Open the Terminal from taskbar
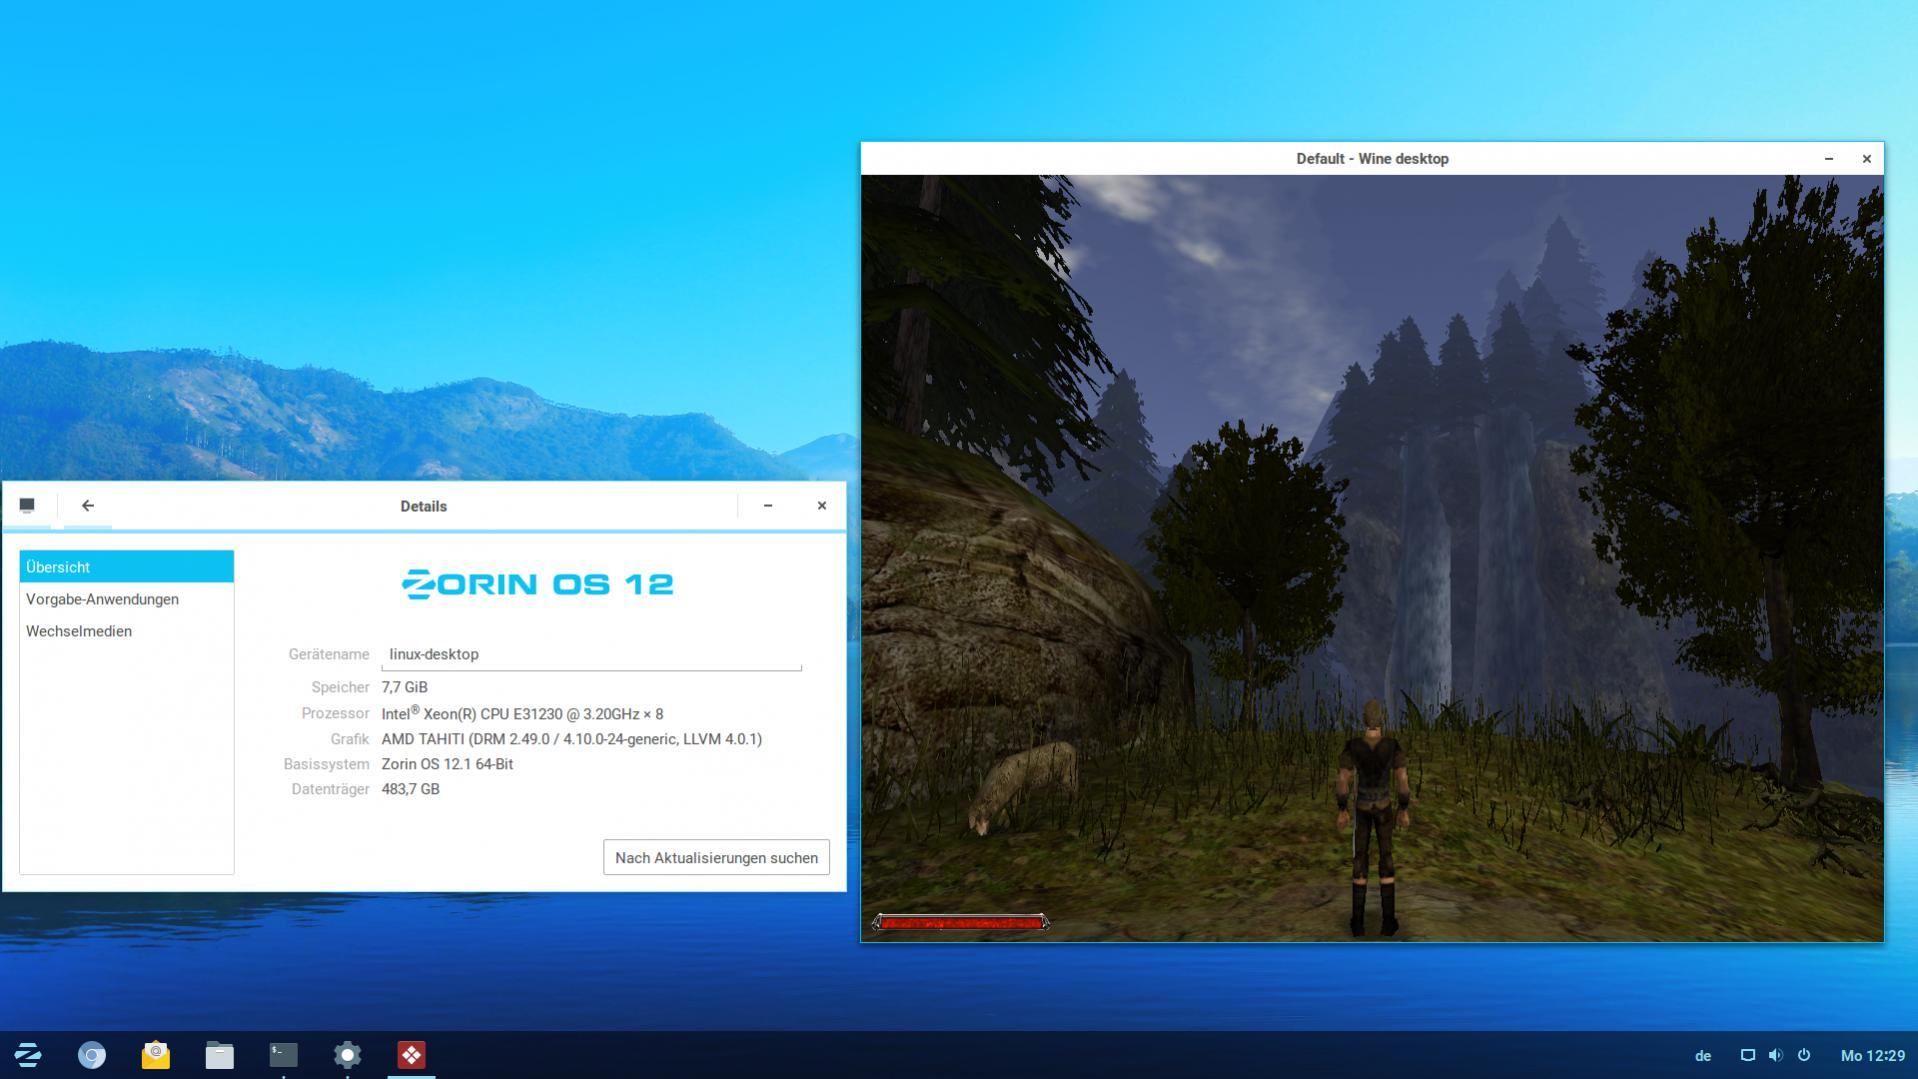The width and height of the screenshot is (1918, 1079). 284,1055
